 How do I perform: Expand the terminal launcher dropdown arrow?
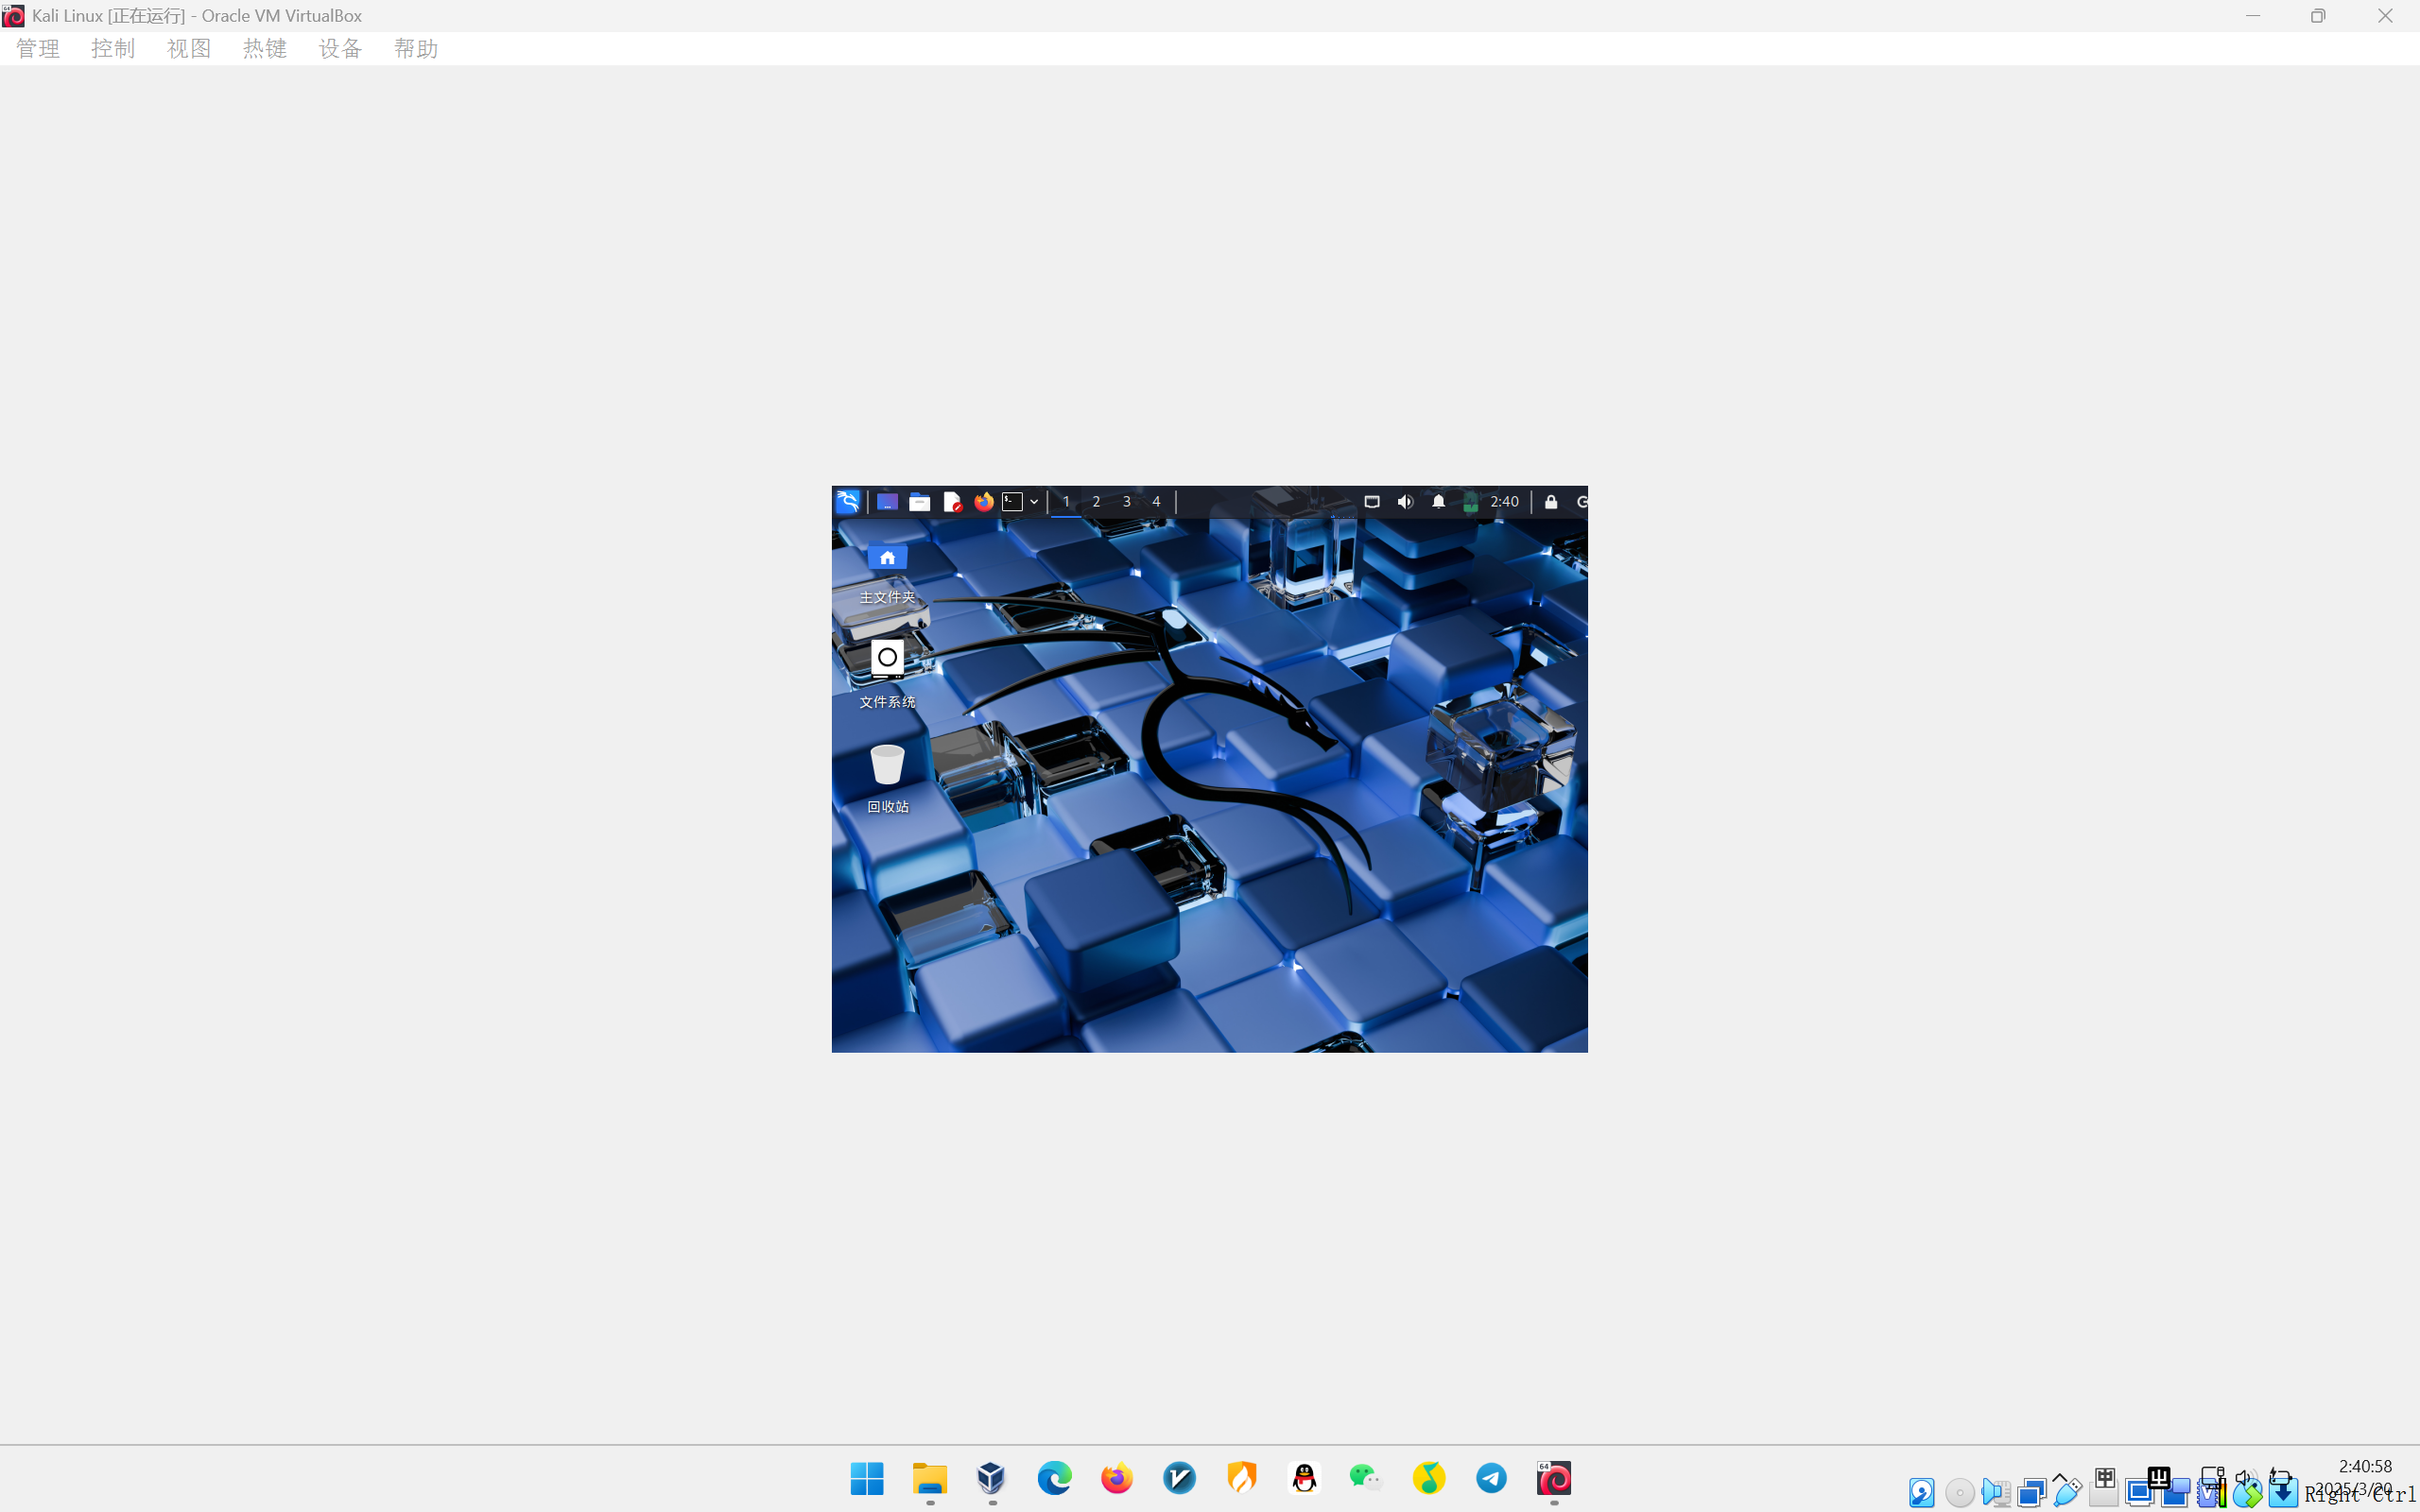(x=1034, y=501)
